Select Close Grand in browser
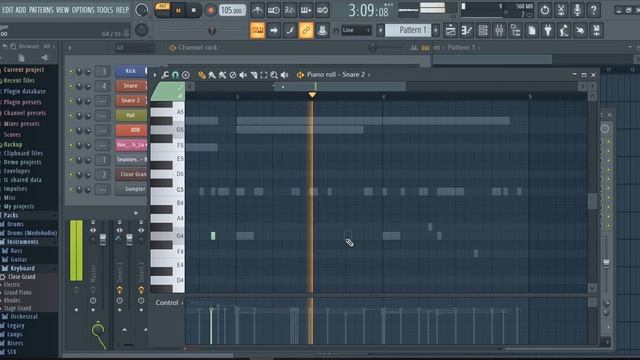 click(x=22, y=277)
